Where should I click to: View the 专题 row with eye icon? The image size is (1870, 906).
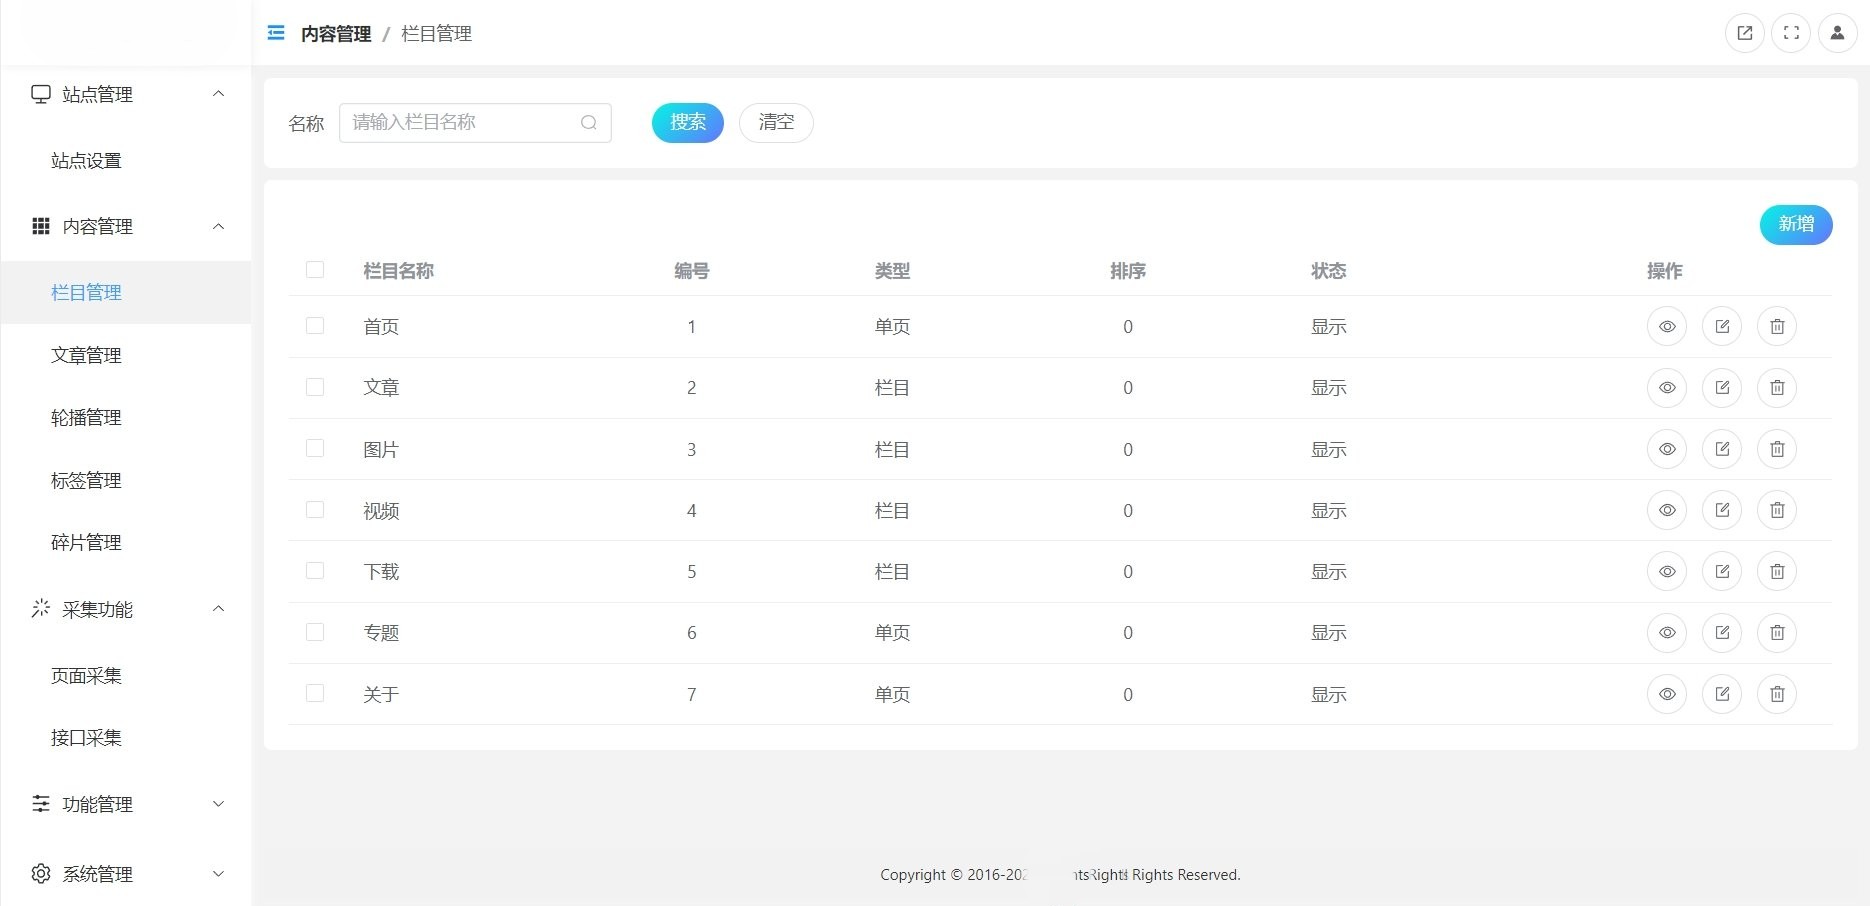1667,632
